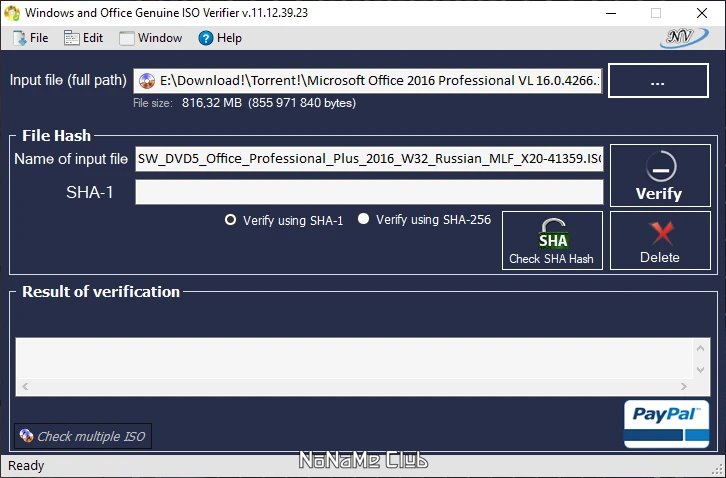The width and height of the screenshot is (726, 478).
Task: Close the ISO Verifier window
Action: (x=702, y=13)
